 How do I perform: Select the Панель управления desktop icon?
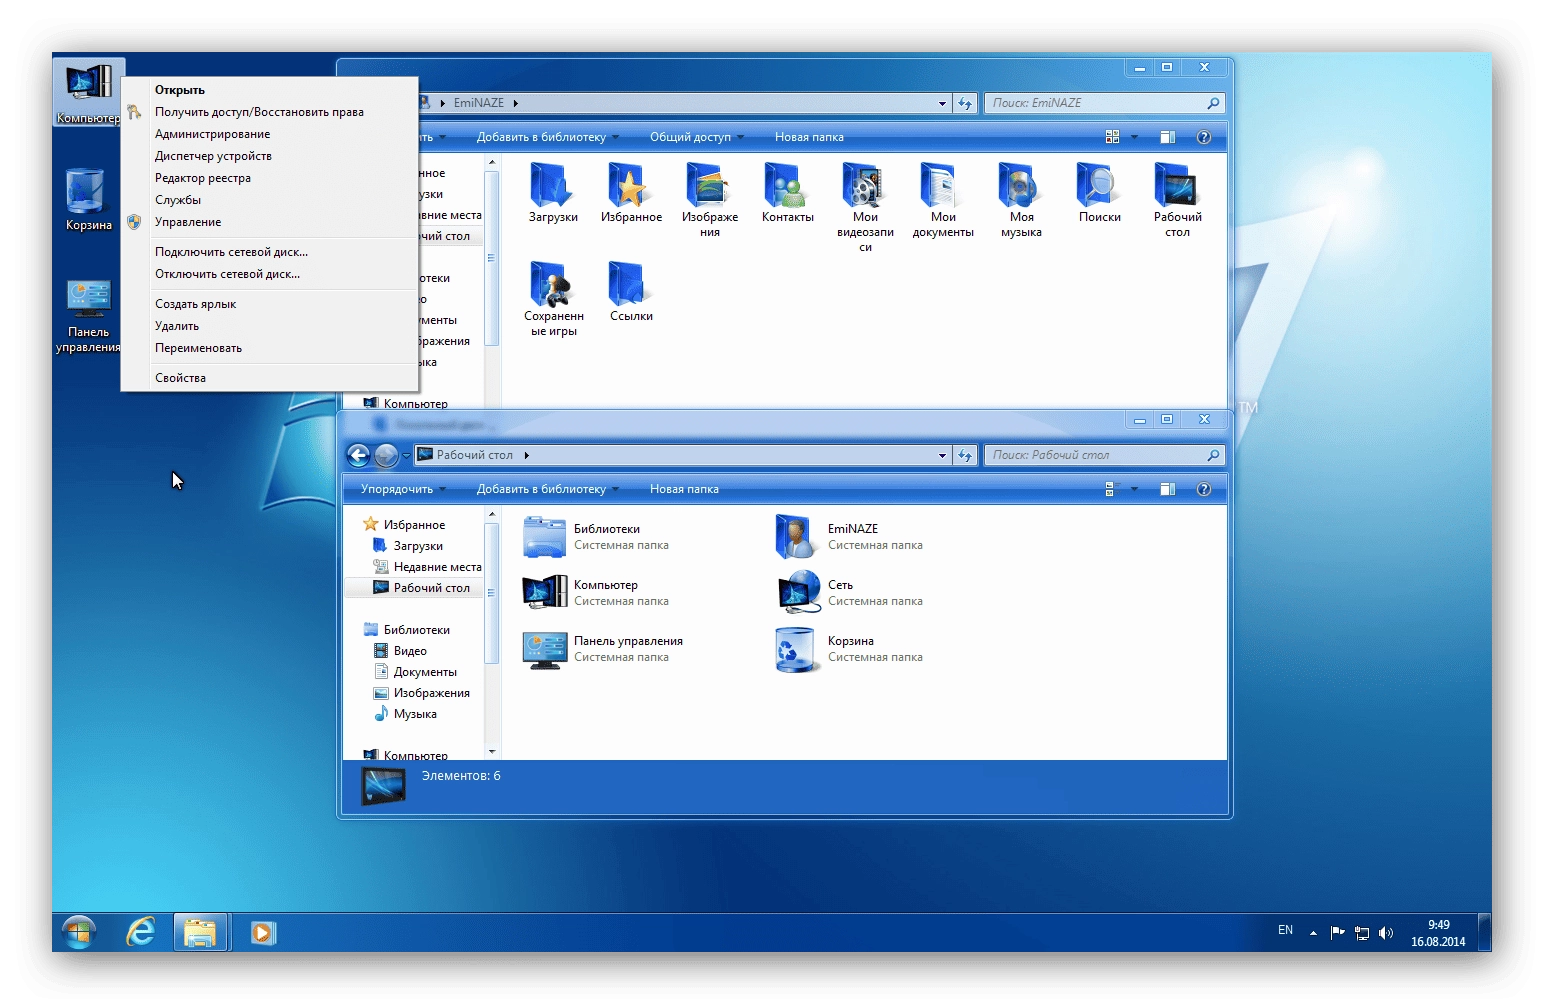(x=88, y=316)
